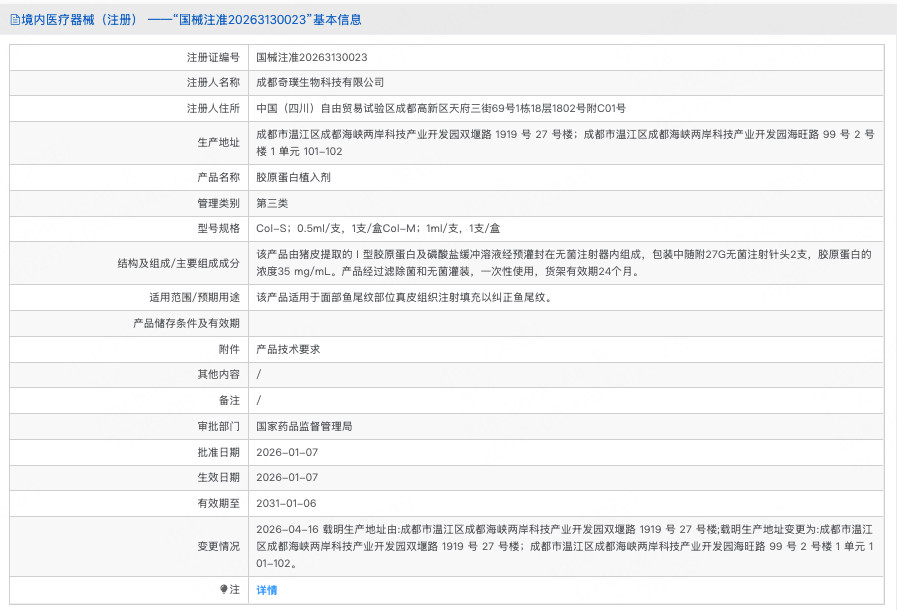Click the 产品名称 label
The image size is (897, 610).
coord(219,177)
